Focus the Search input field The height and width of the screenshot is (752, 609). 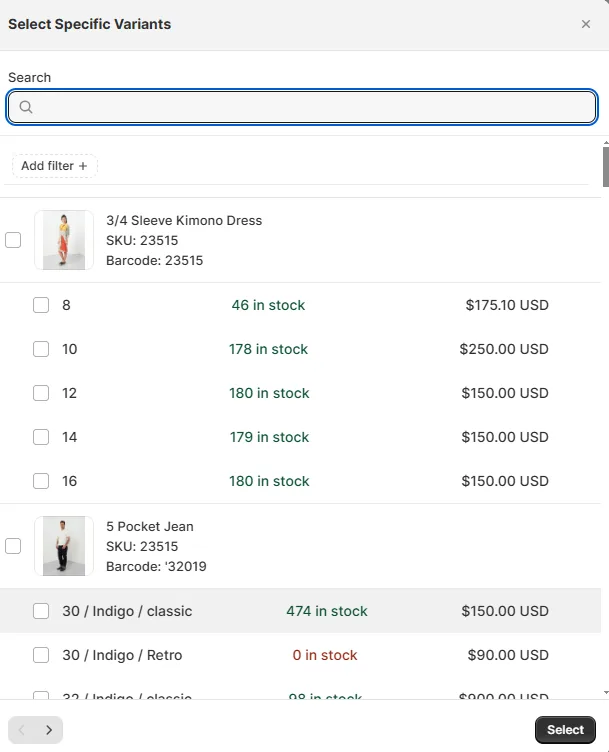point(302,107)
